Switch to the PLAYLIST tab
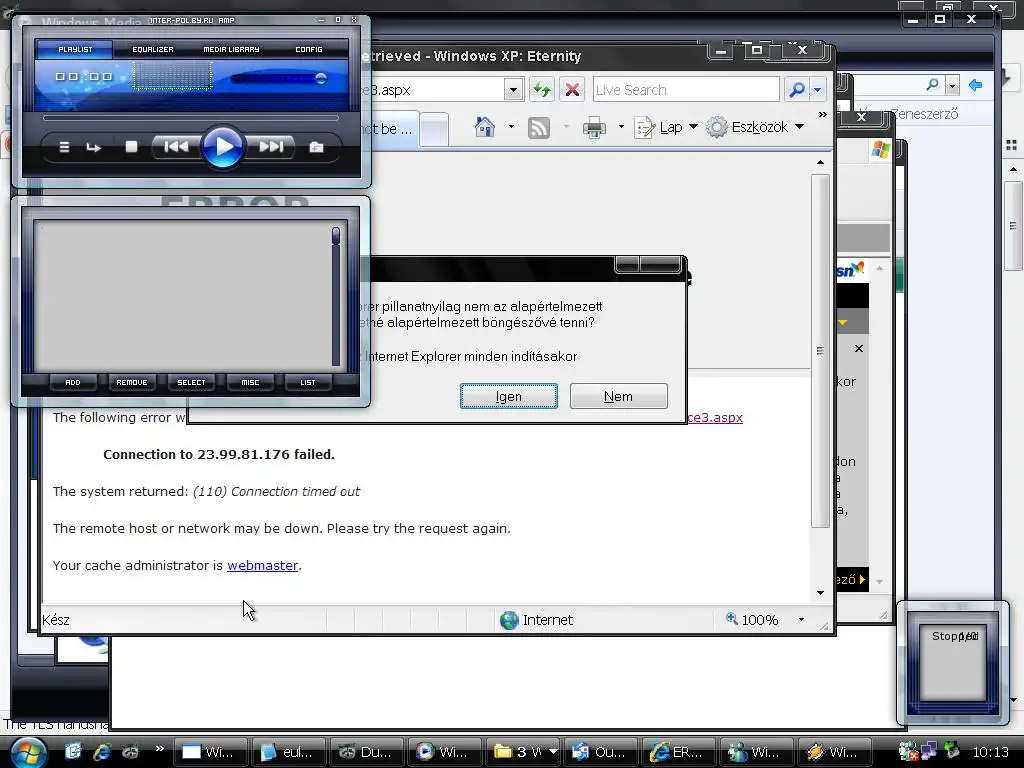 [75, 50]
